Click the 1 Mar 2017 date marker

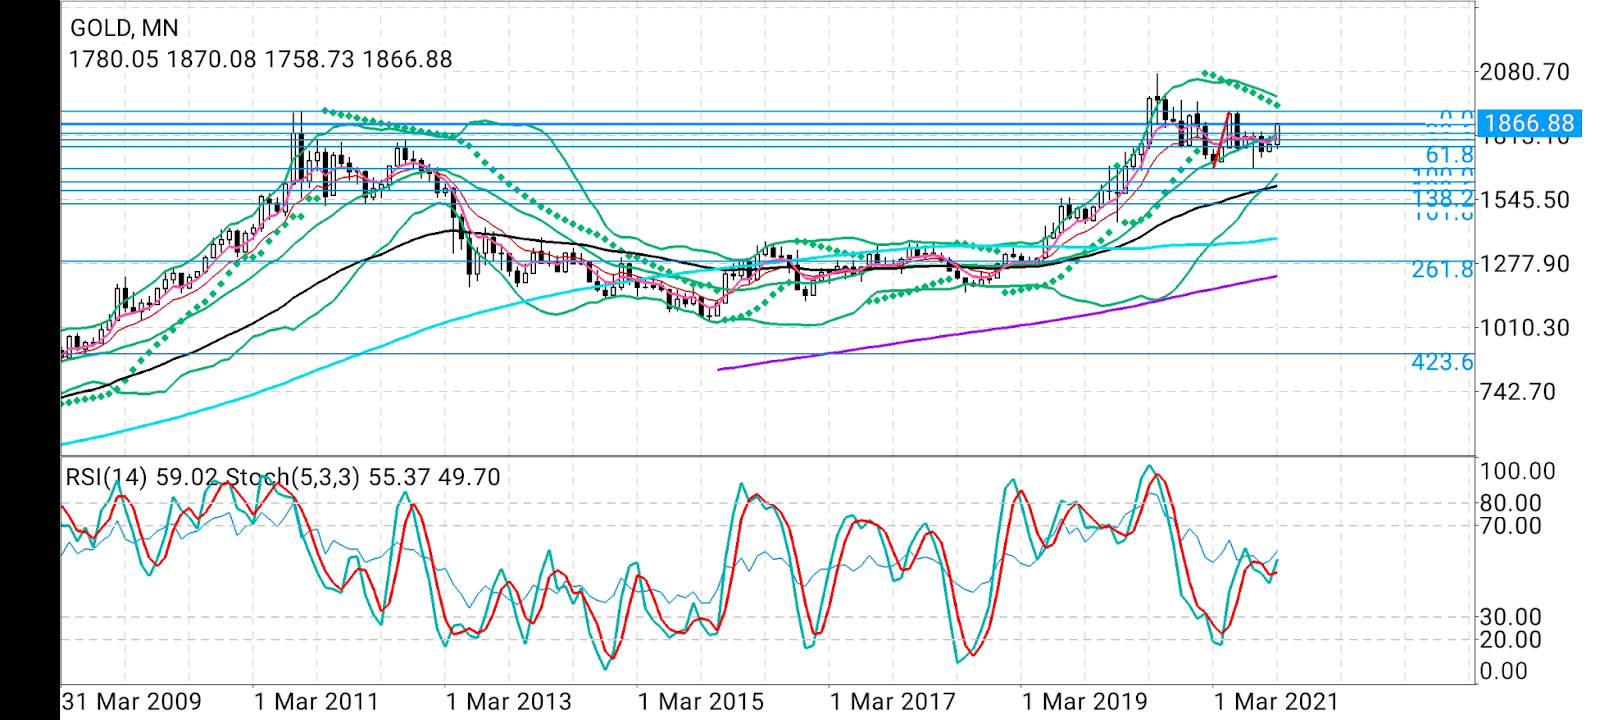click(x=892, y=702)
